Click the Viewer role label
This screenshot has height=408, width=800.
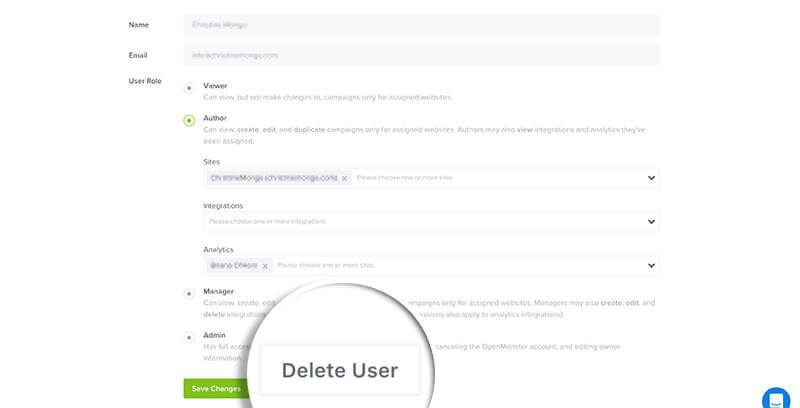tap(215, 86)
